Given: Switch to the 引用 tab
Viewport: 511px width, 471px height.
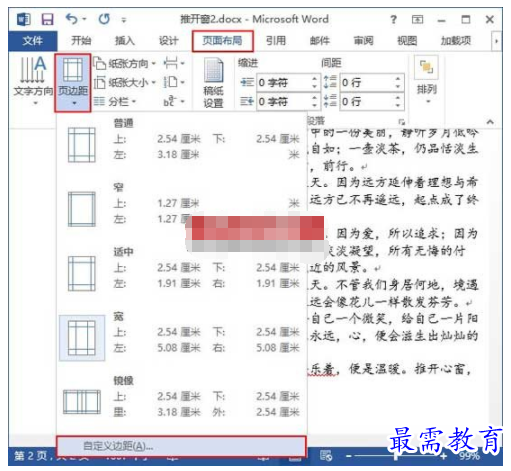Looking at the screenshot, I should pyautogui.click(x=276, y=41).
